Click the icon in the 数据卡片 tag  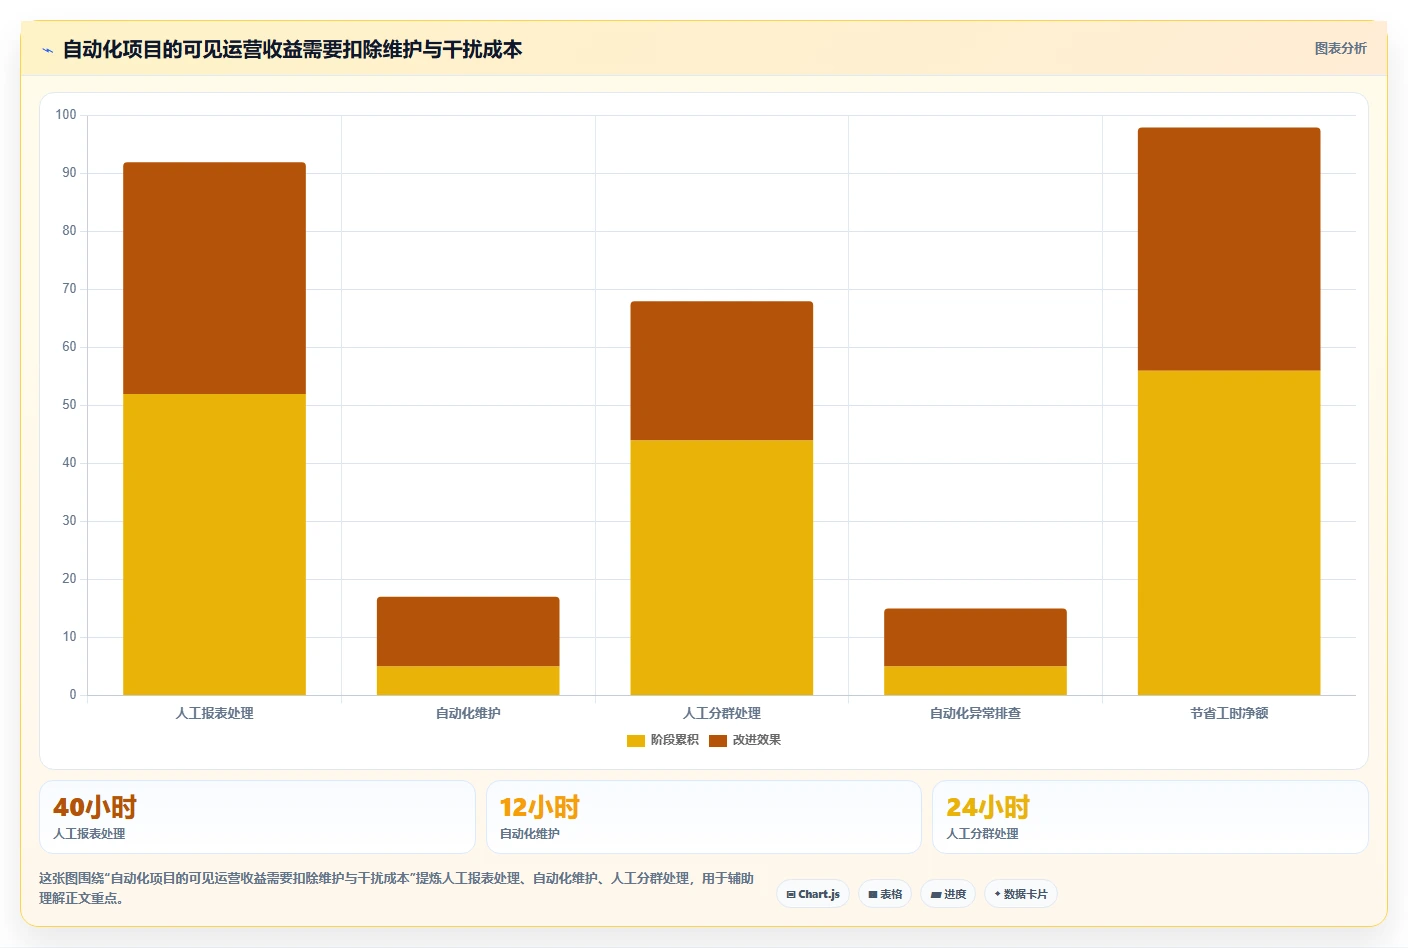(997, 894)
